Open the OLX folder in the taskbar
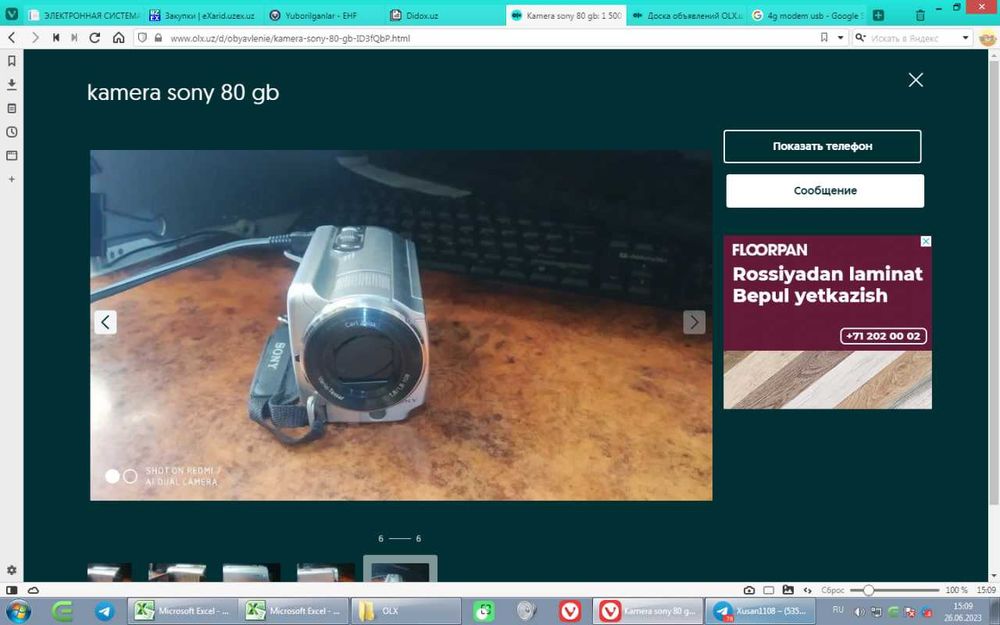 pyautogui.click(x=406, y=611)
